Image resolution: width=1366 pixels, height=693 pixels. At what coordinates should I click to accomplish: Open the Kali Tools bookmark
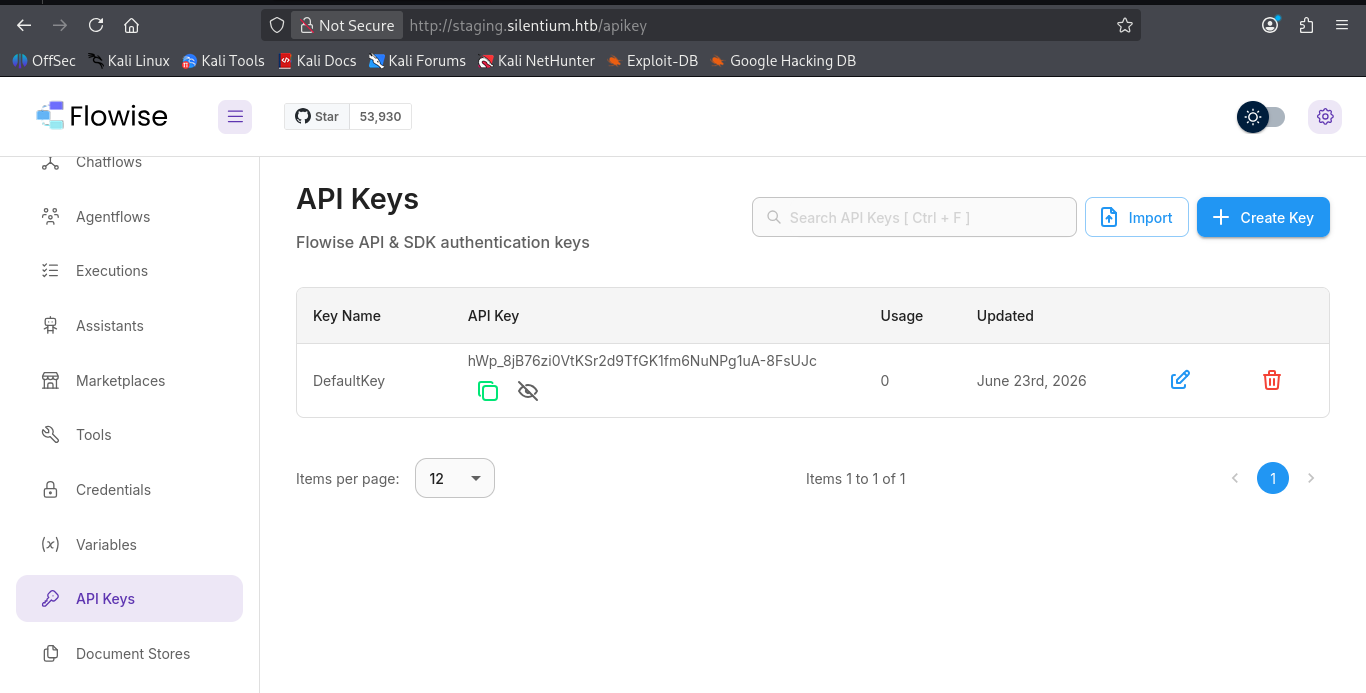coord(223,61)
